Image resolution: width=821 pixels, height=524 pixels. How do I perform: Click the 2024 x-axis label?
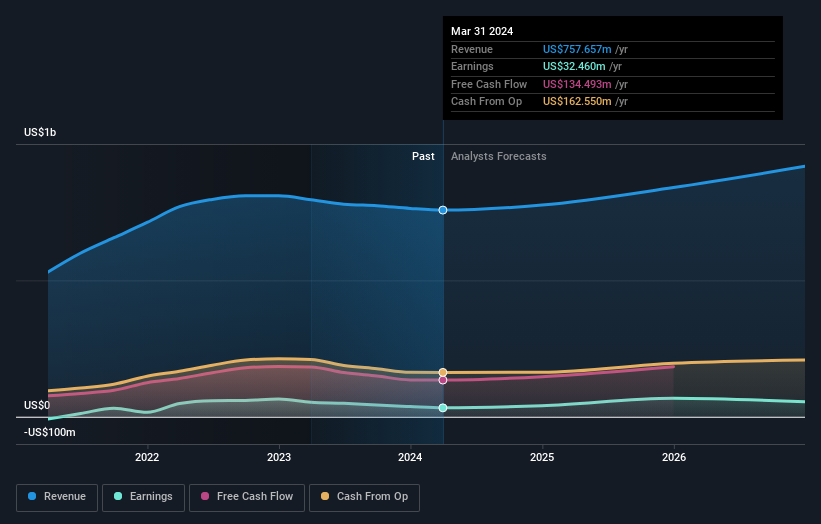click(410, 457)
